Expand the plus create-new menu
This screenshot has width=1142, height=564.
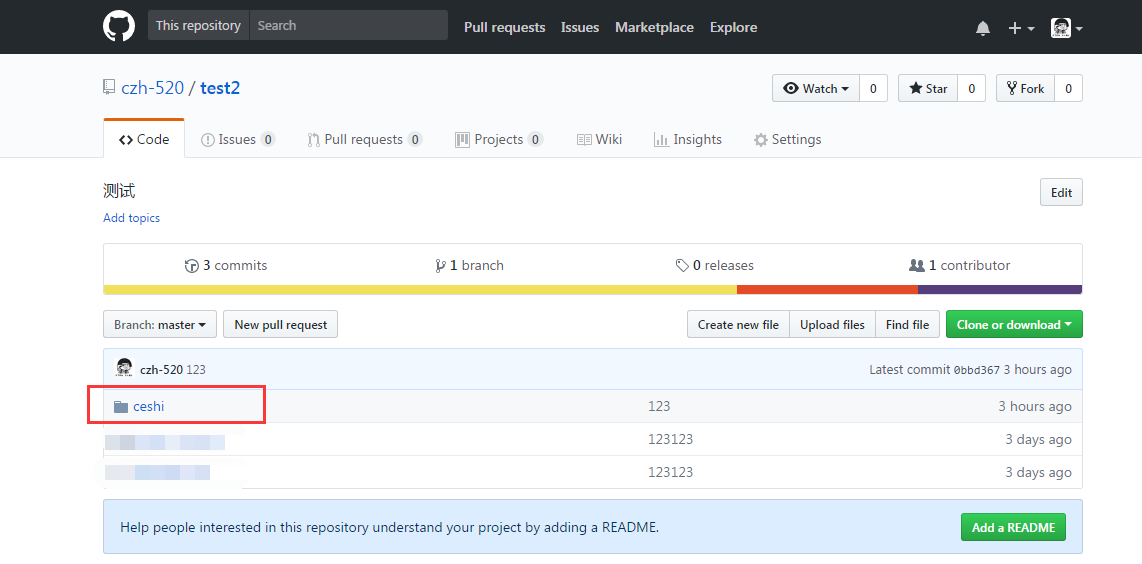[x=1020, y=28]
